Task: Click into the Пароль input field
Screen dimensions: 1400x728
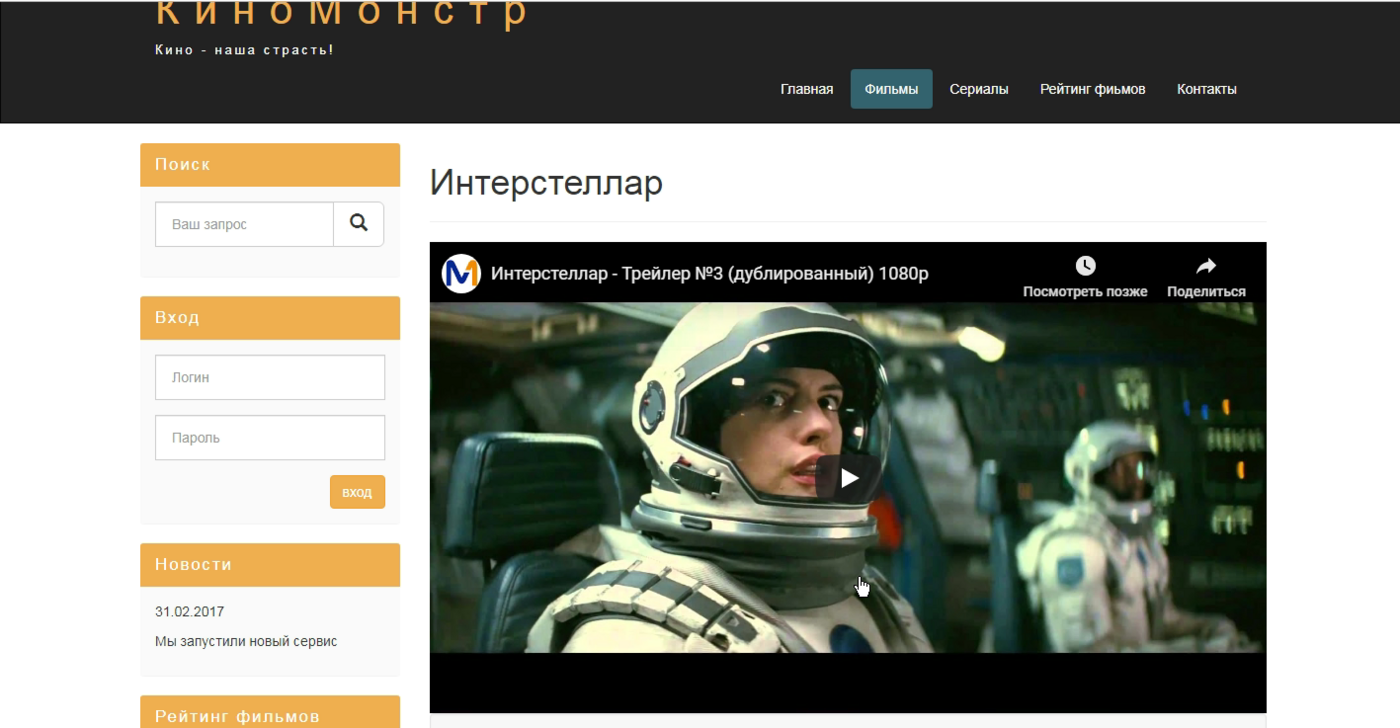Action: pyautogui.click(x=270, y=438)
